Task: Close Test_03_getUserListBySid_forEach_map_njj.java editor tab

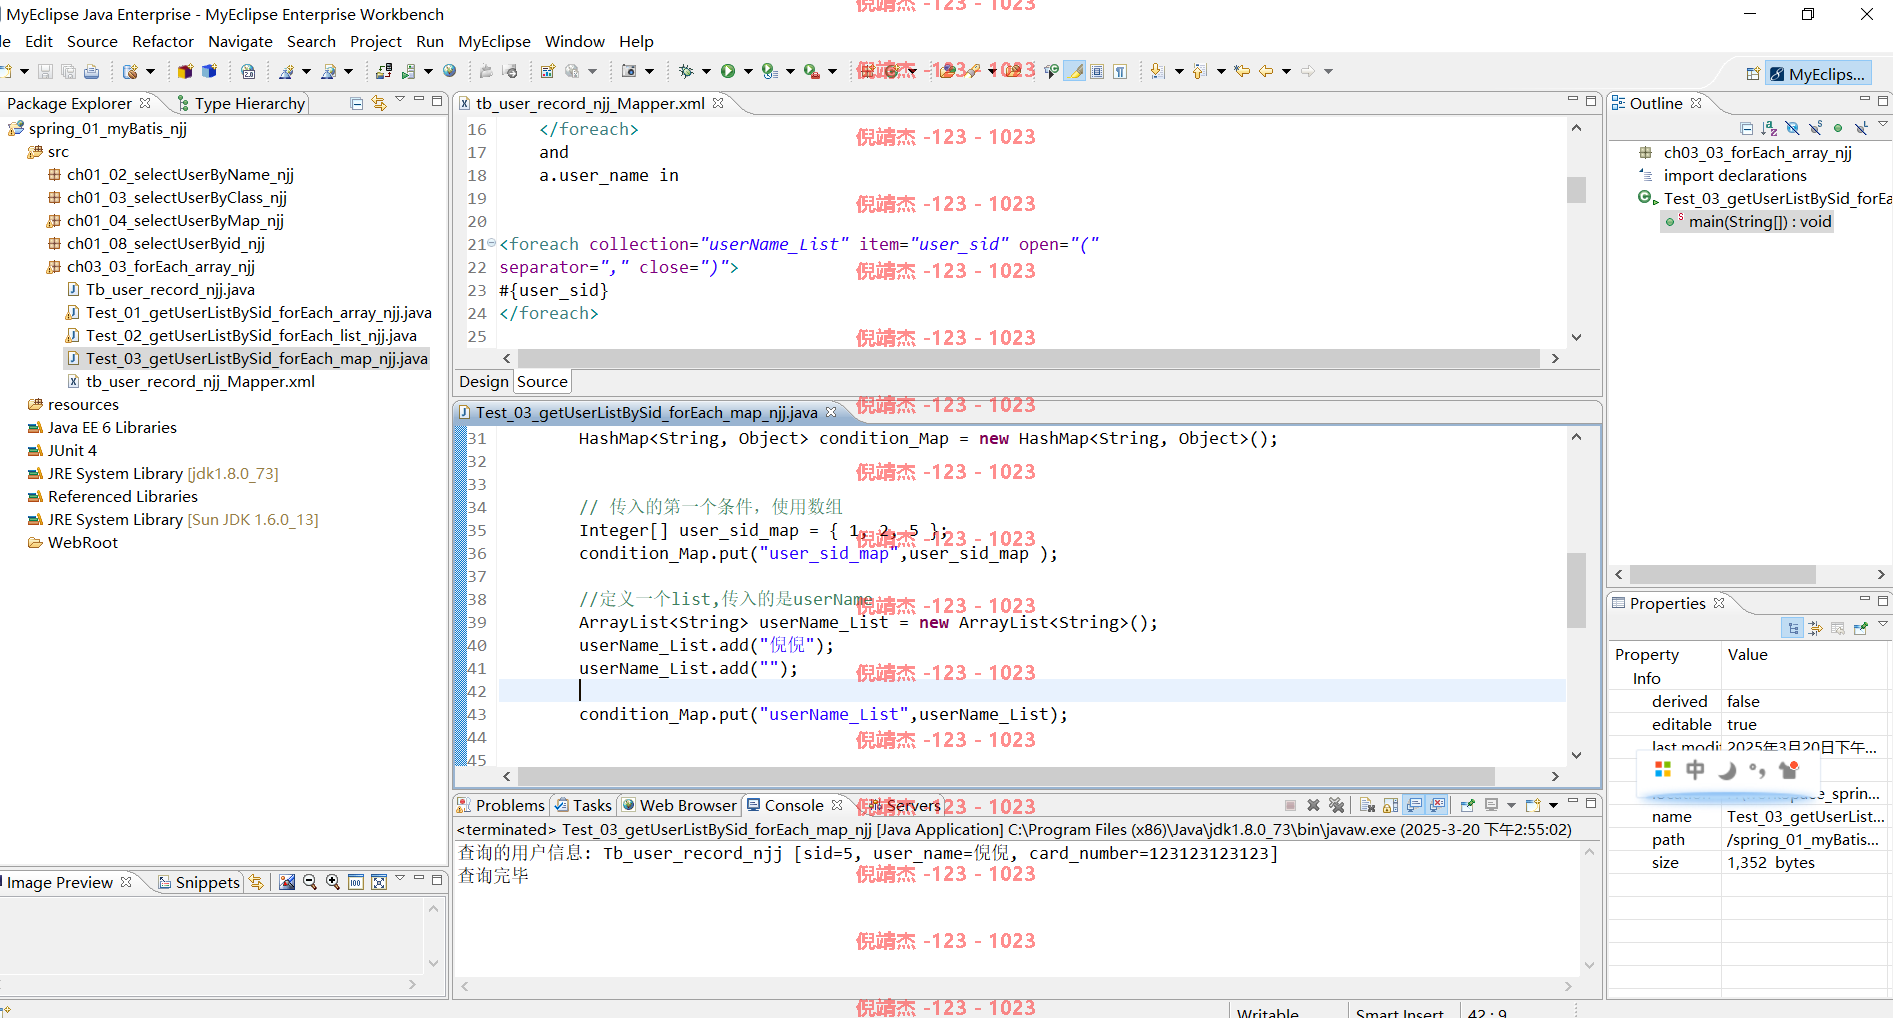Action: pyautogui.click(x=831, y=412)
